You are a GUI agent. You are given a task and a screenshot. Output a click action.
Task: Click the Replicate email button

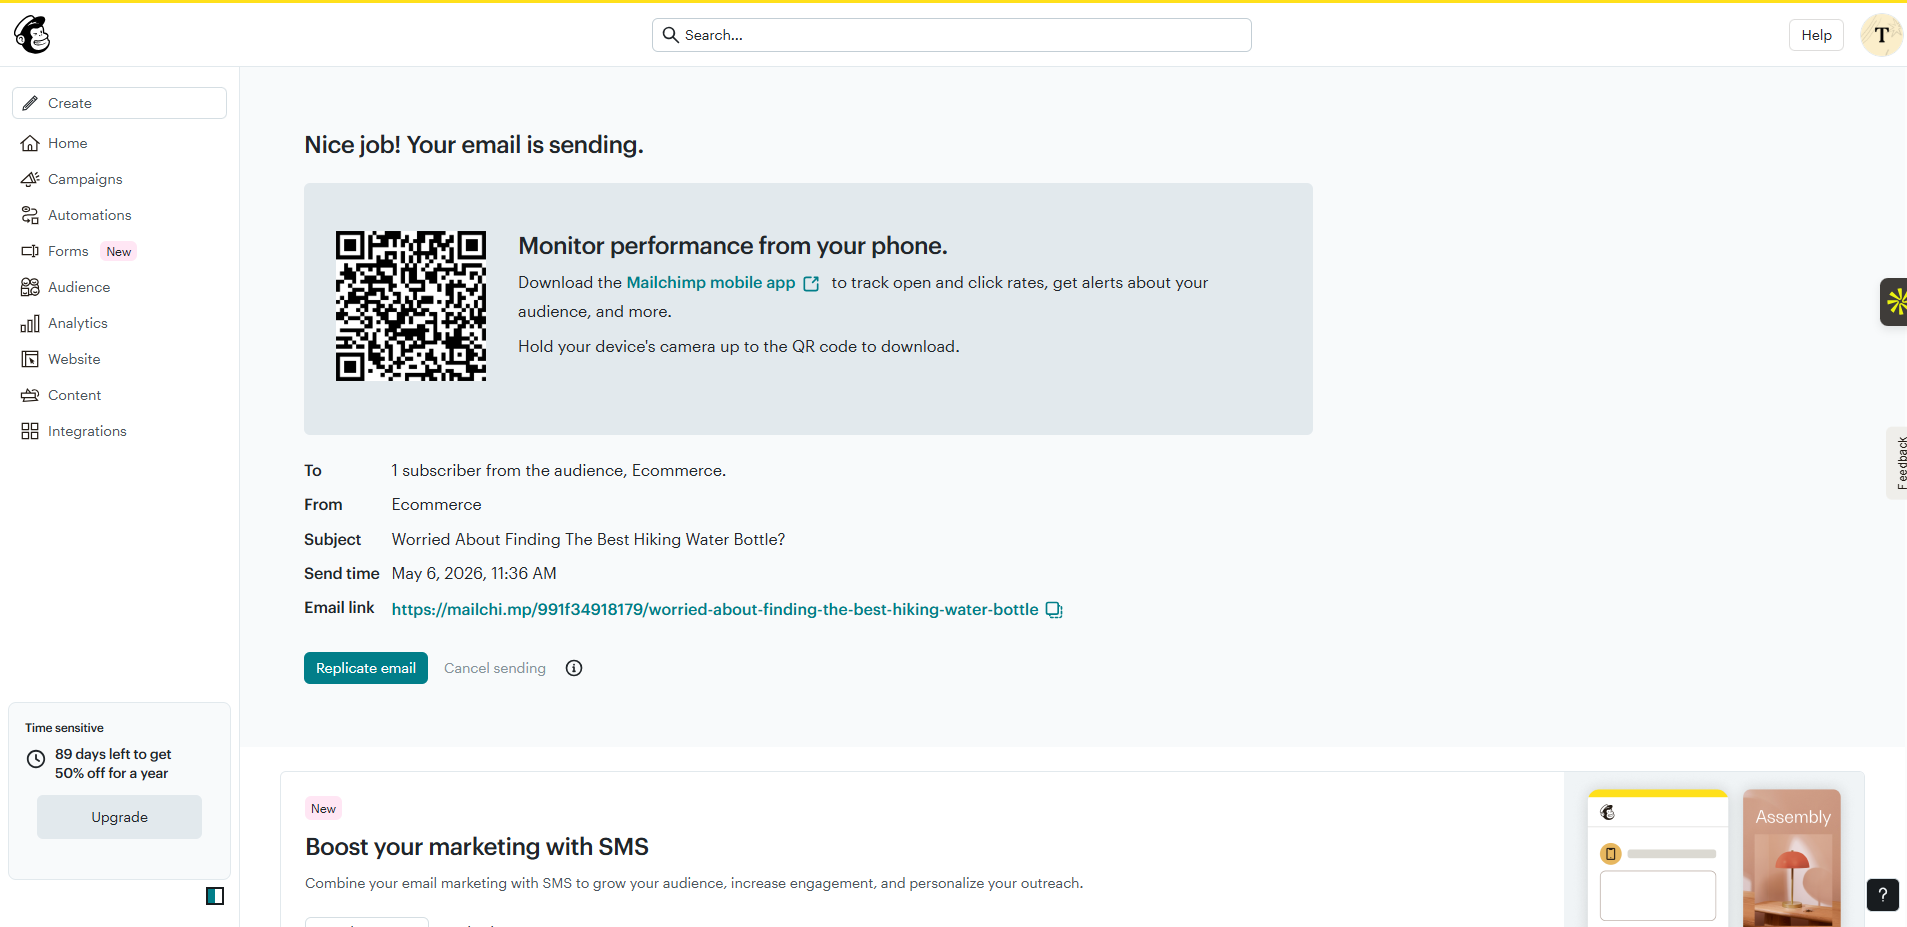(366, 668)
